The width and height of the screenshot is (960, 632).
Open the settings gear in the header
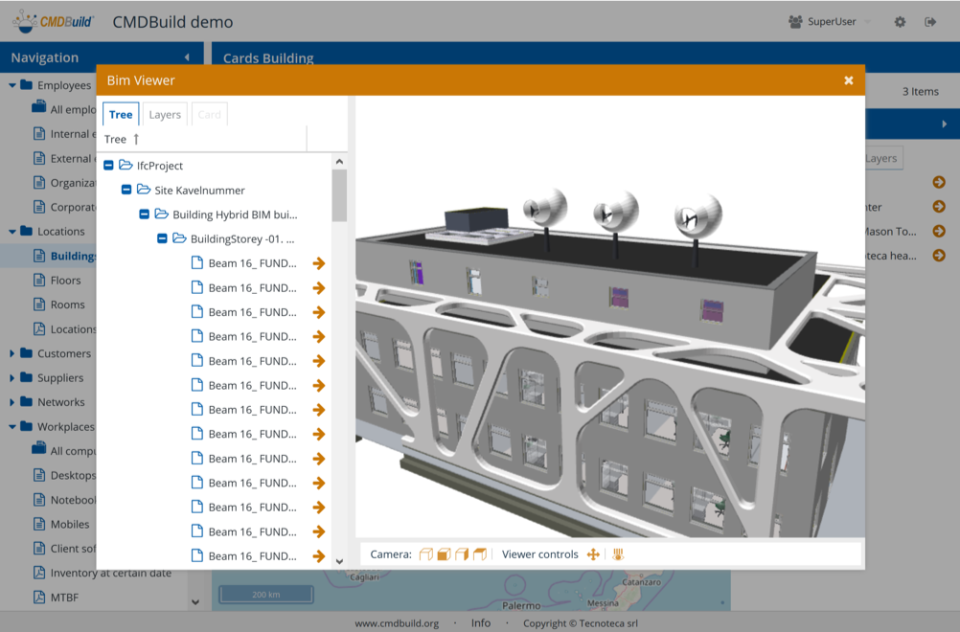899,22
